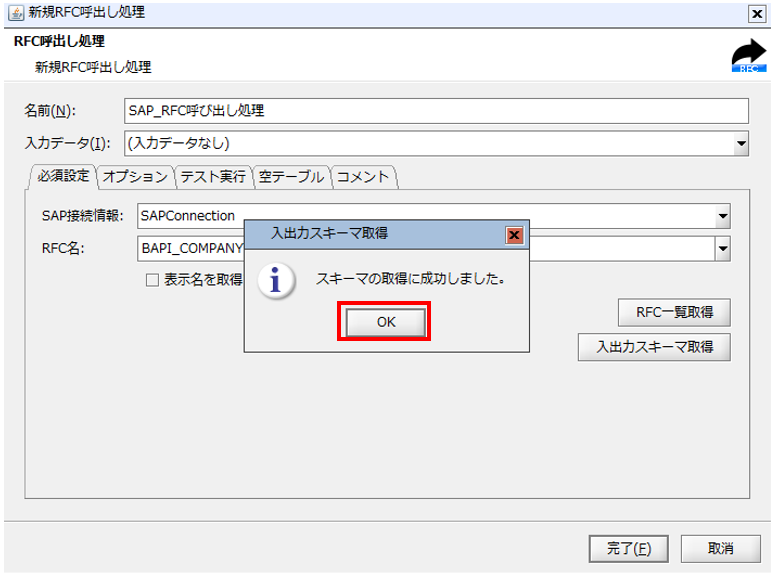The image size is (774, 577).
Task: Close the 新規RFC呼出し処理 window
Action: coord(757,13)
